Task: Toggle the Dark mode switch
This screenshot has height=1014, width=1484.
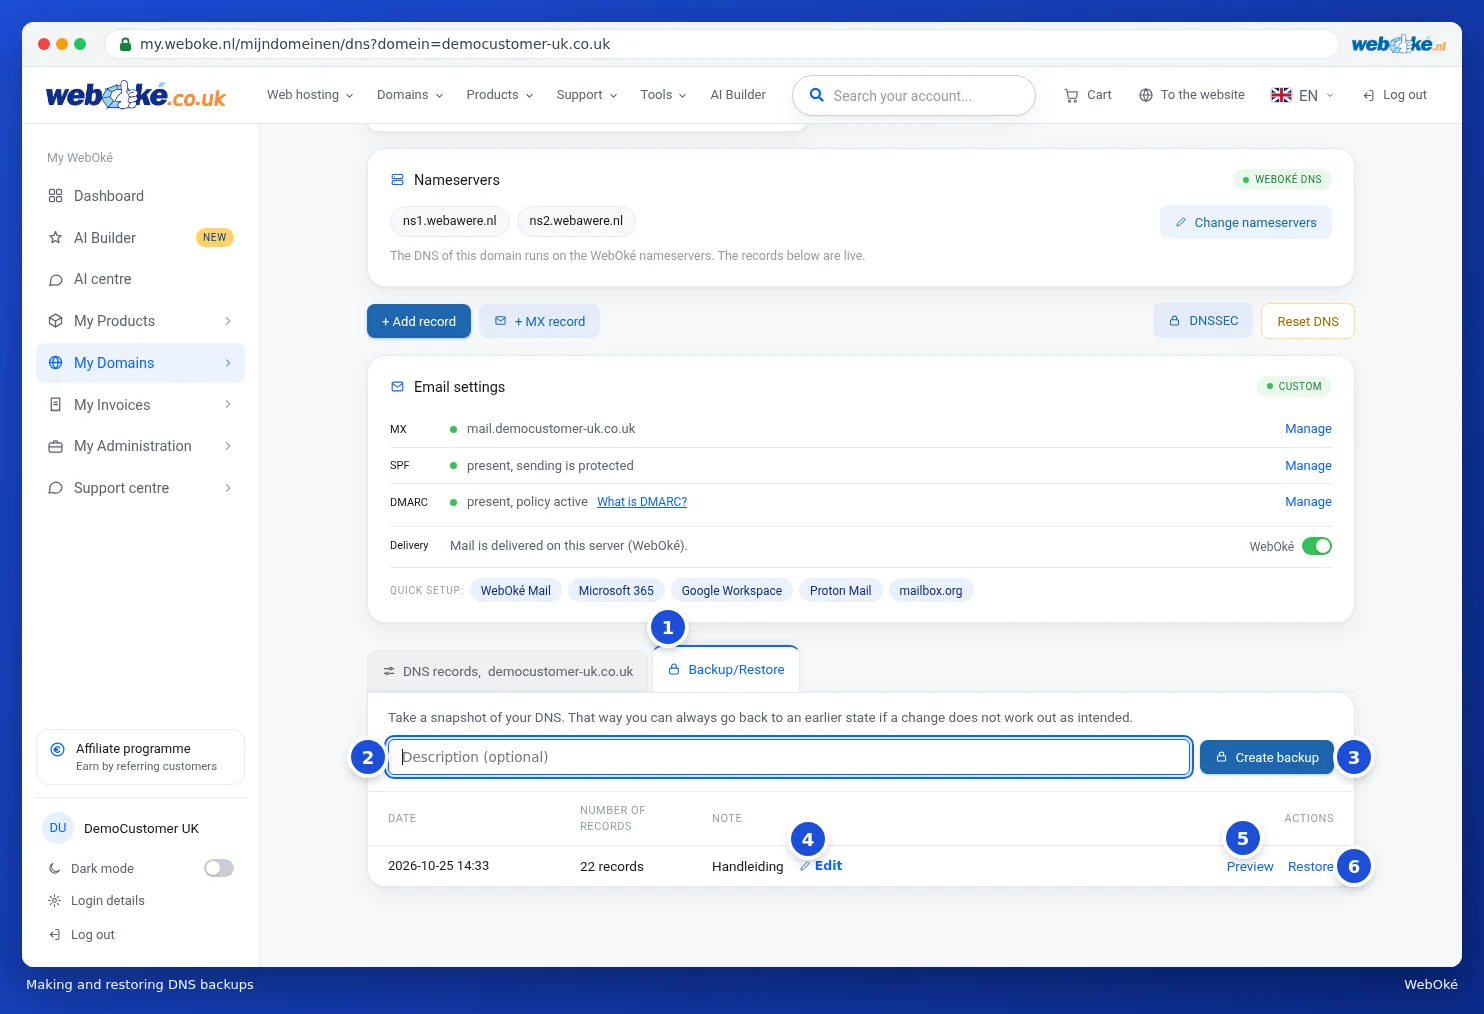Action: tap(219, 868)
